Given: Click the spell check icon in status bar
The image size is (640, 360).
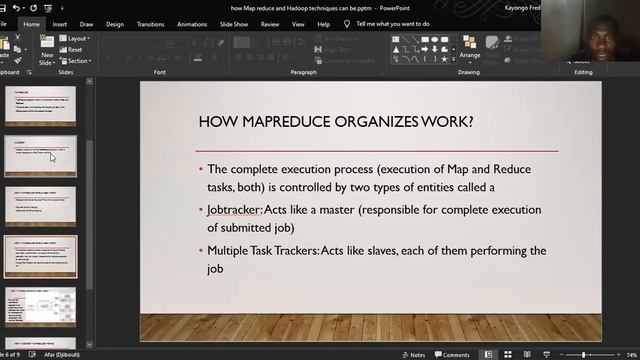Looking at the screenshot, I should click(x=32, y=354).
